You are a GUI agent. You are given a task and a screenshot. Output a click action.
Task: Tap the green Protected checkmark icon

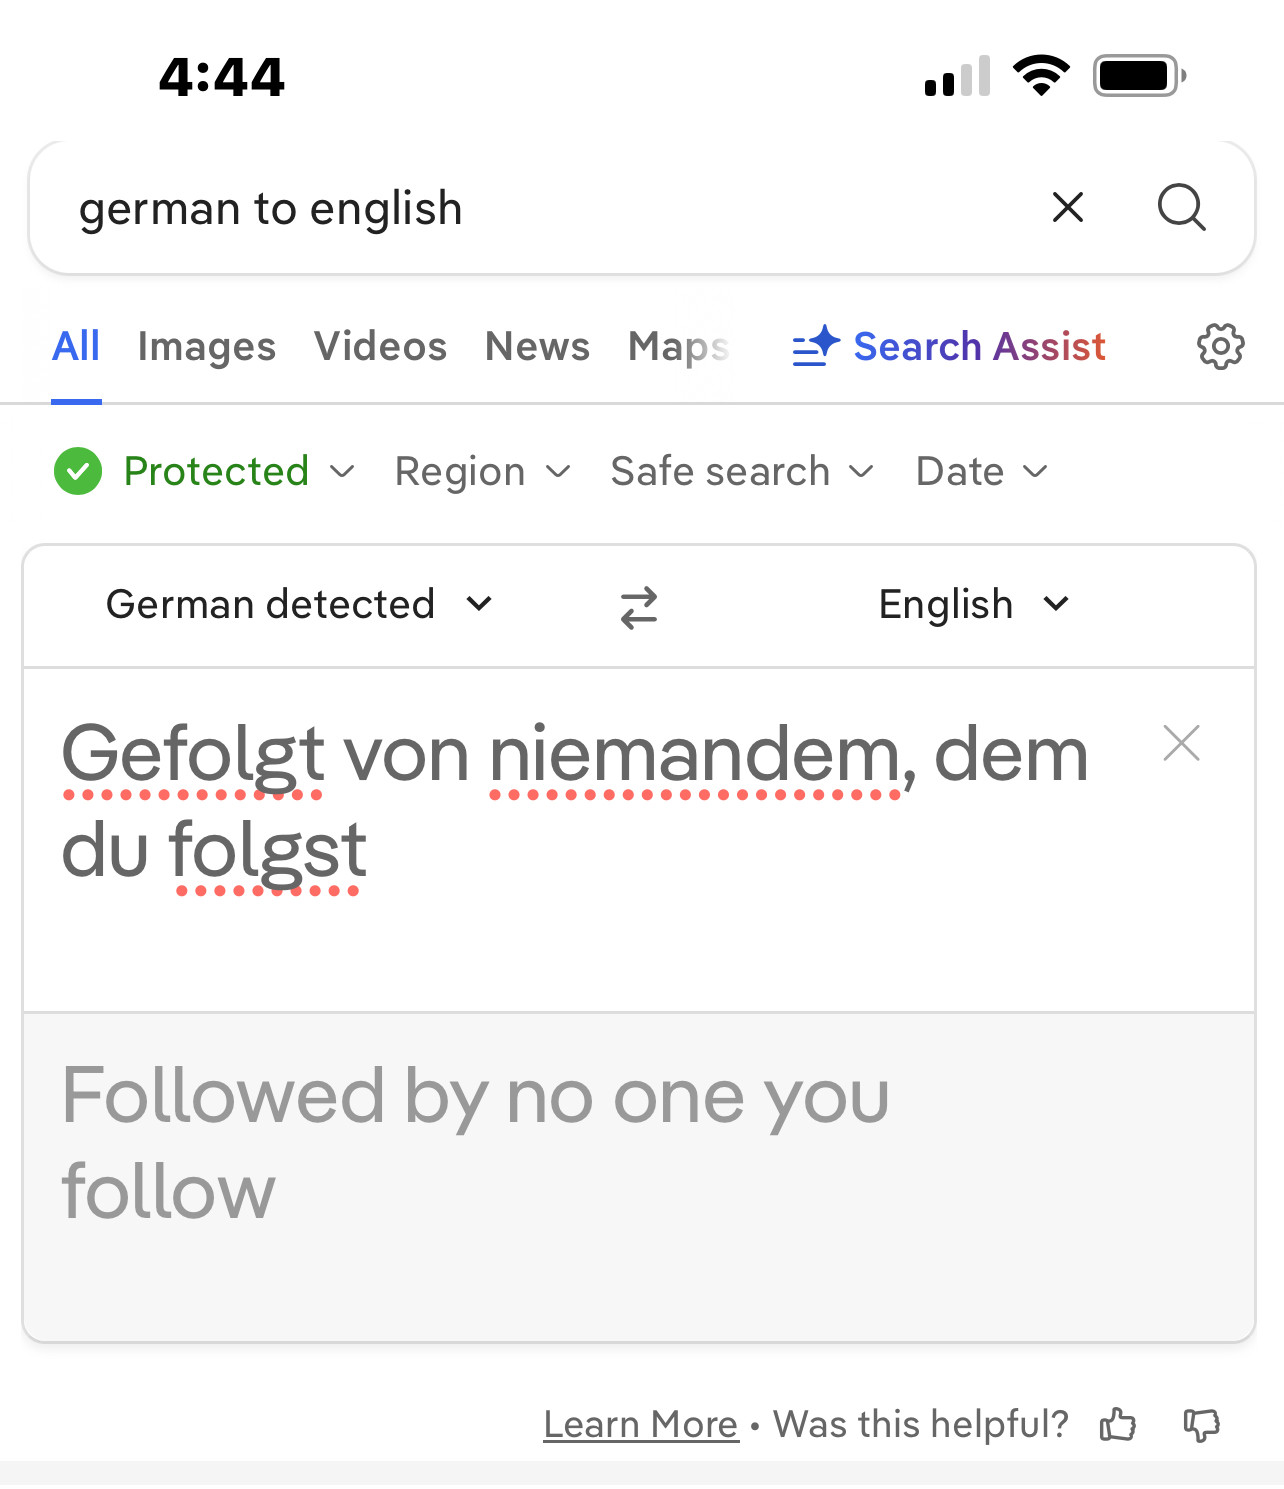78,472
